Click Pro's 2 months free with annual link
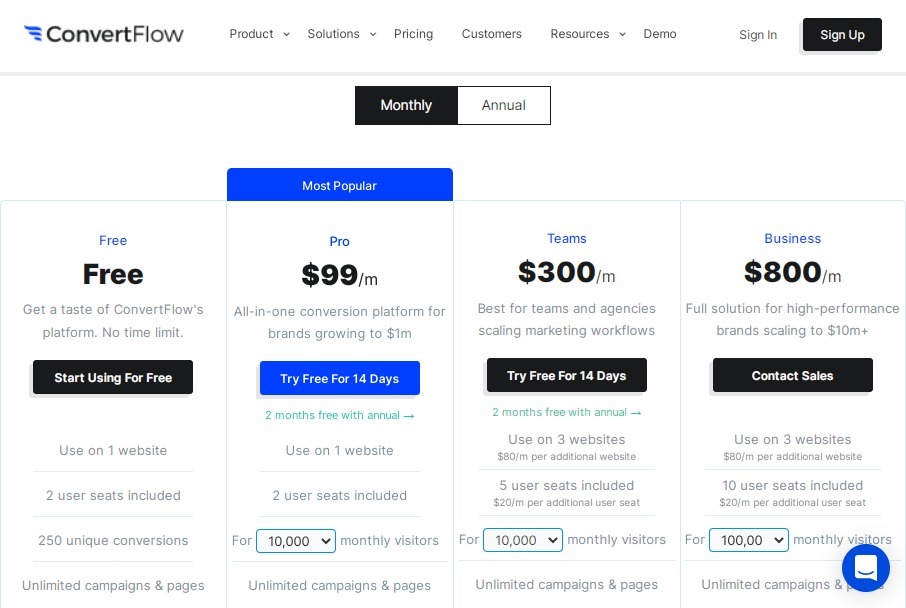This screenshot has width=906, height=608. tap(340, 415)
